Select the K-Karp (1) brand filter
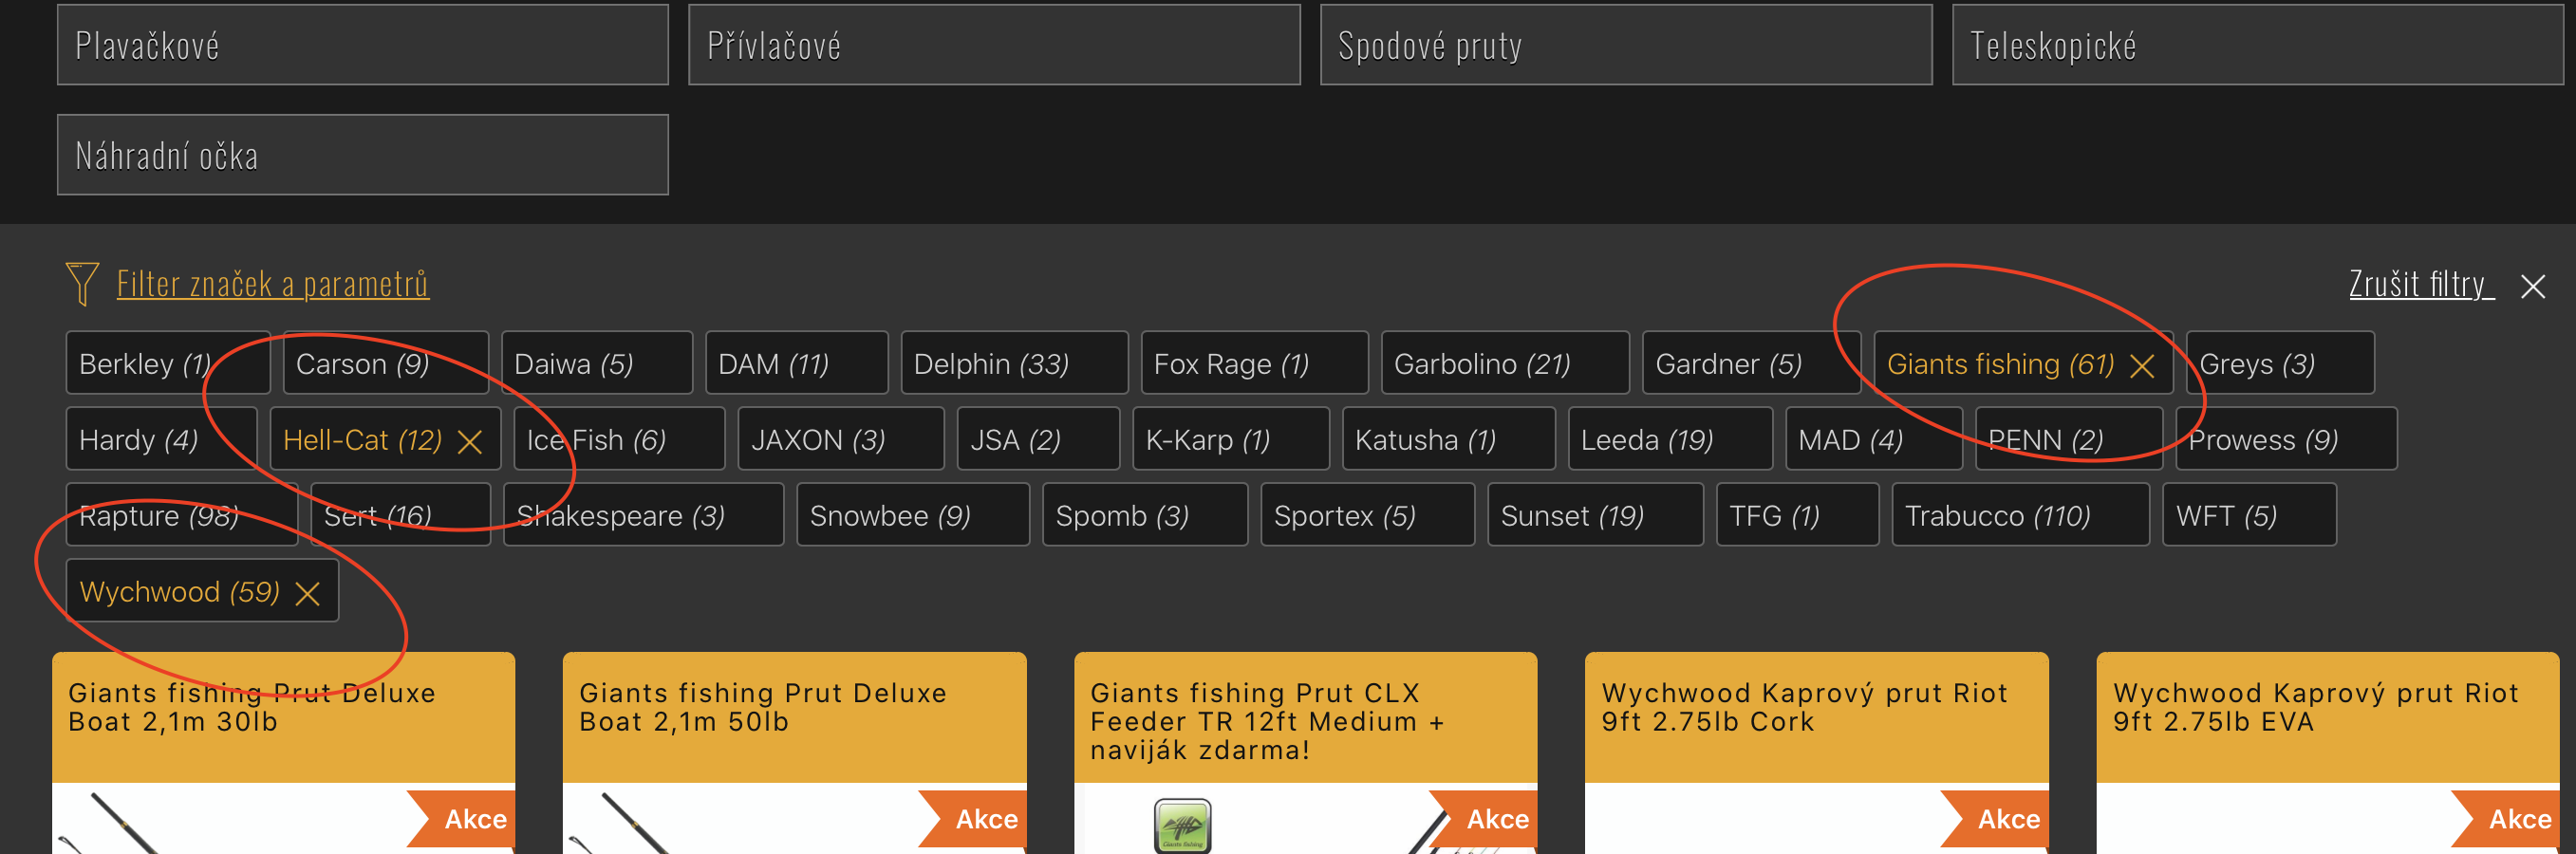The image size is (2576, 854). pyautogui.click(x=1231, y=439)
